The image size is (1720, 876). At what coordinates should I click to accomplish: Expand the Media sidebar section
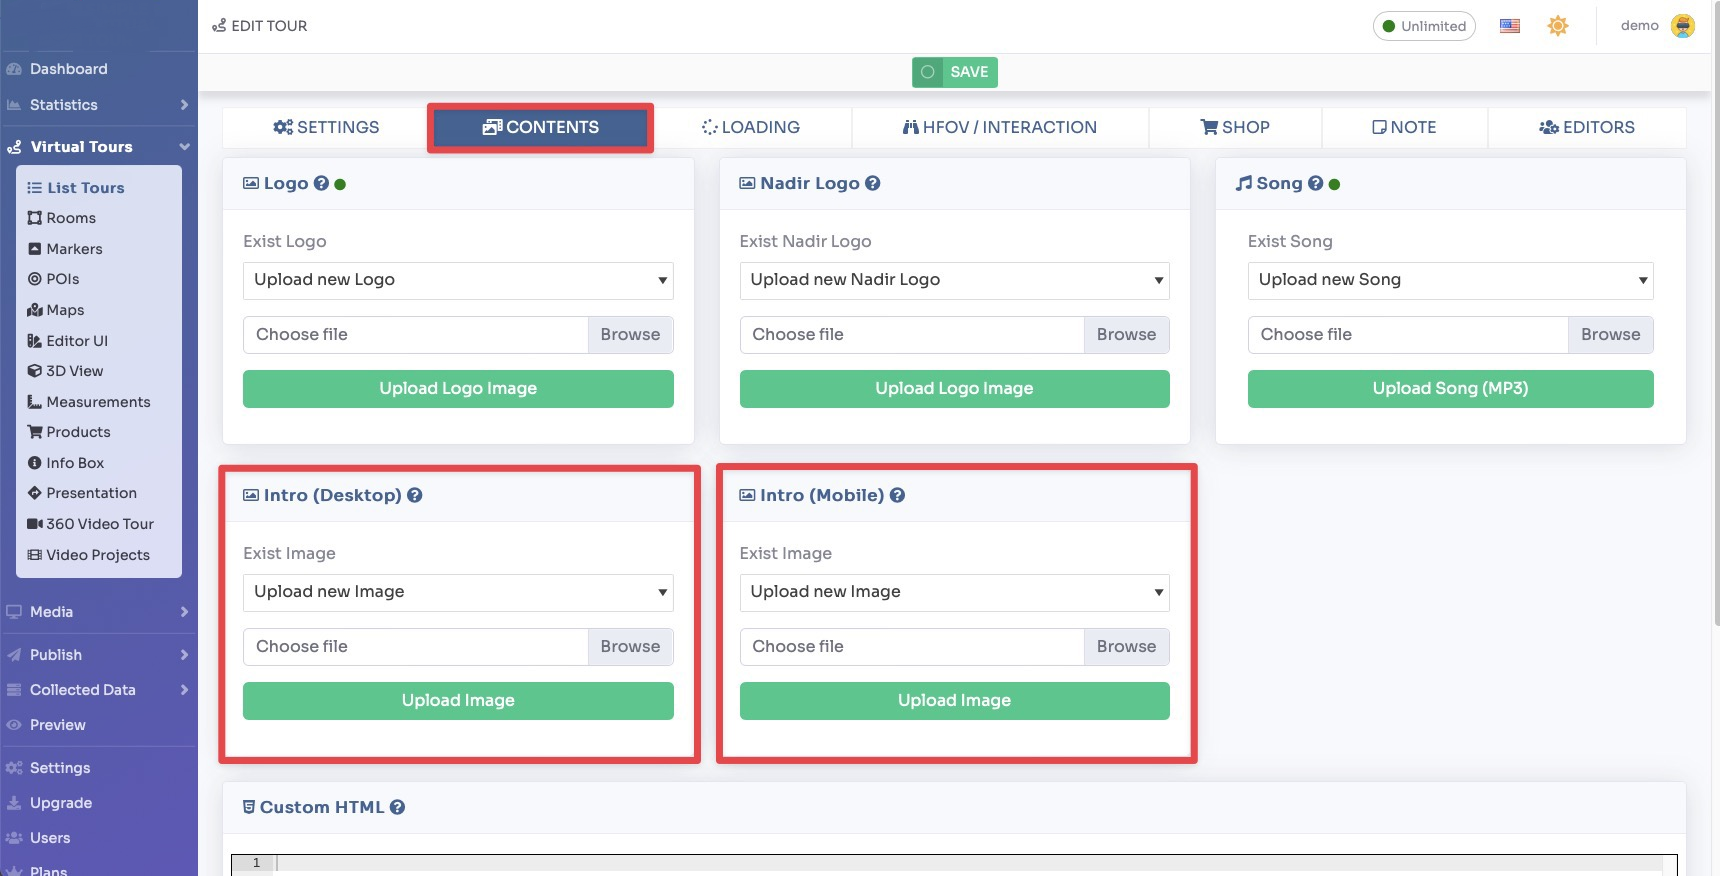(x=98, y=612)
